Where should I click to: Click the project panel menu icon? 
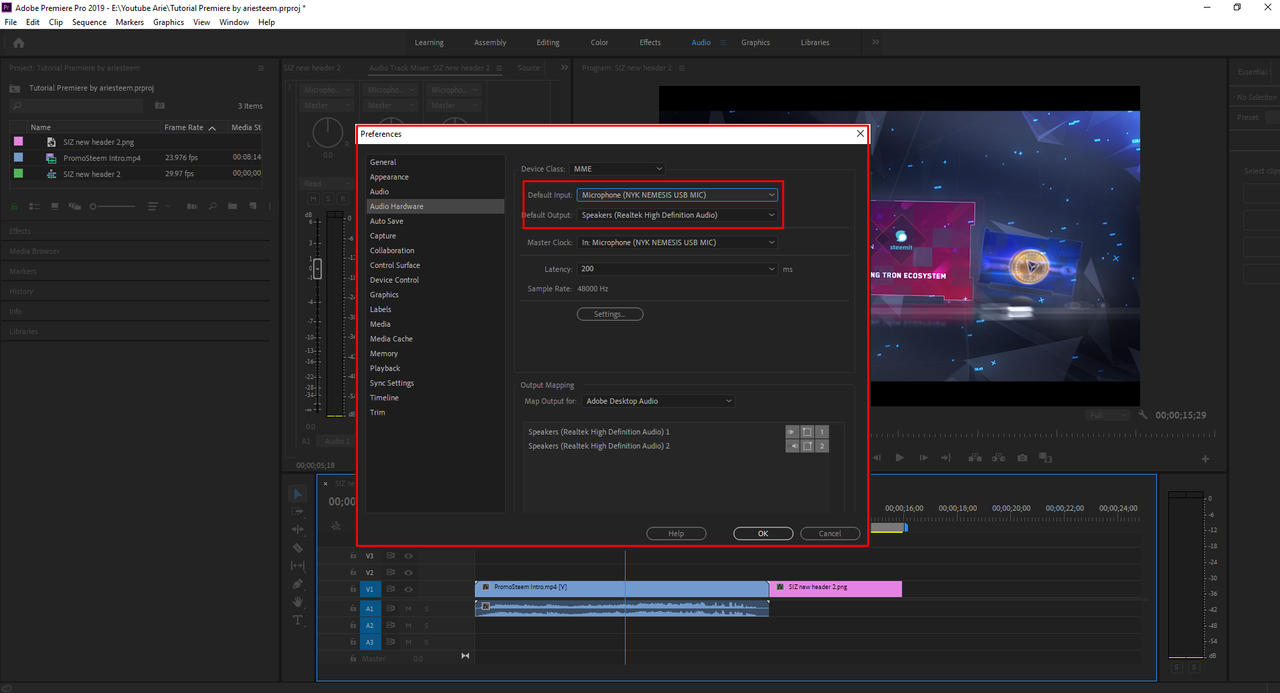coord(261,68)
